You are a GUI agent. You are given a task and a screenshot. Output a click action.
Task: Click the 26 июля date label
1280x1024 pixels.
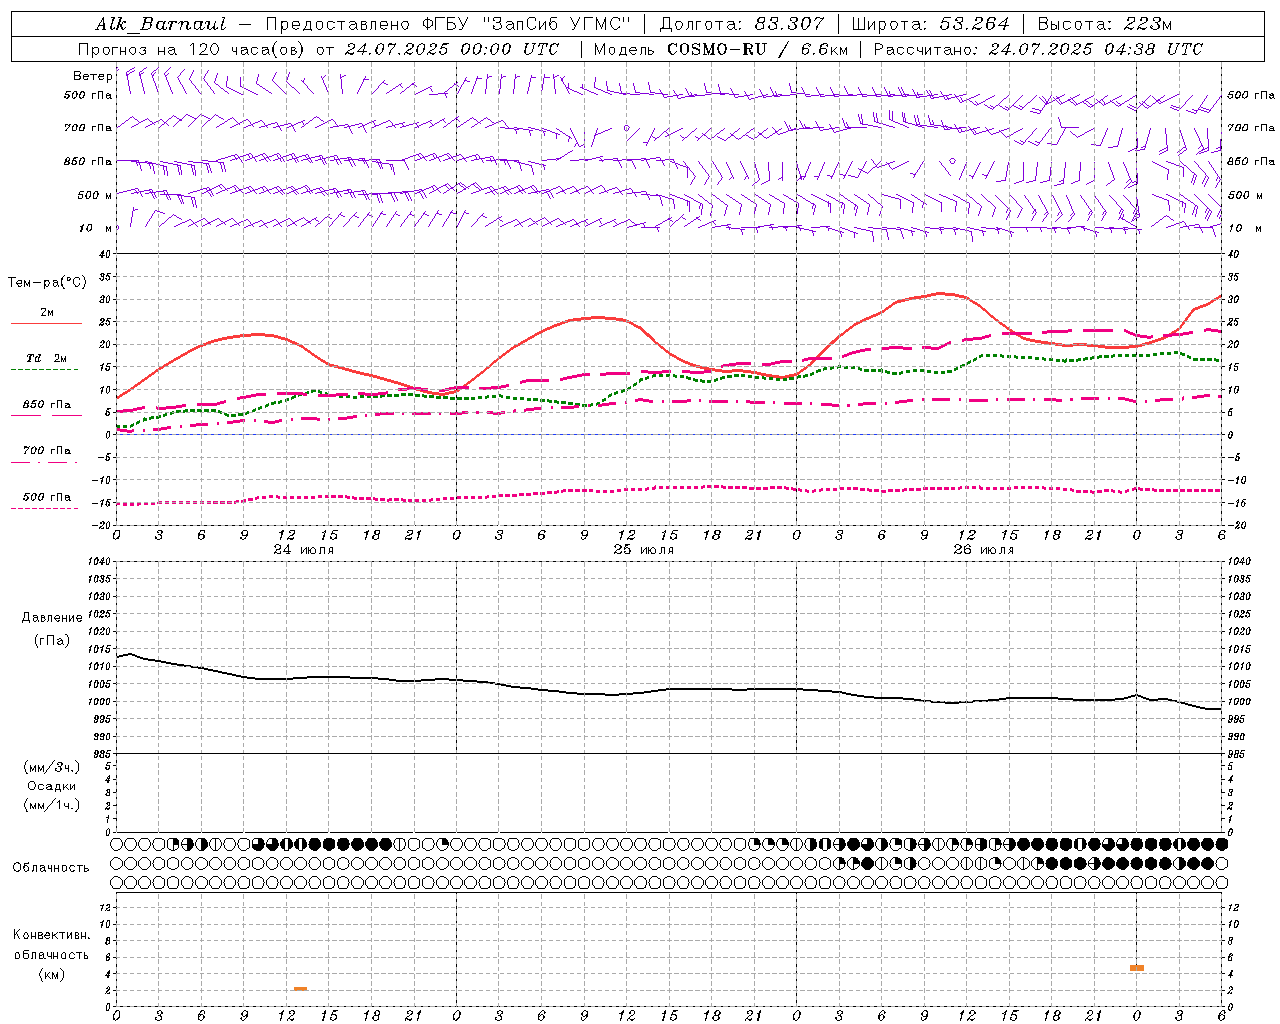point(984,550)
